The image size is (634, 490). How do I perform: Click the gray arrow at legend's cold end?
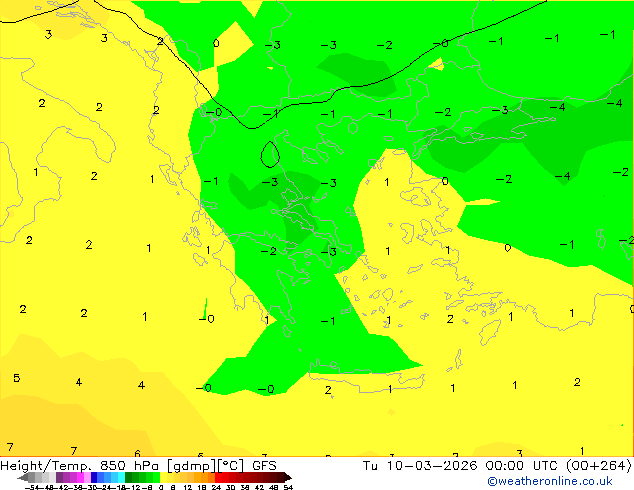pyautogui.click(x=23, y=477)
